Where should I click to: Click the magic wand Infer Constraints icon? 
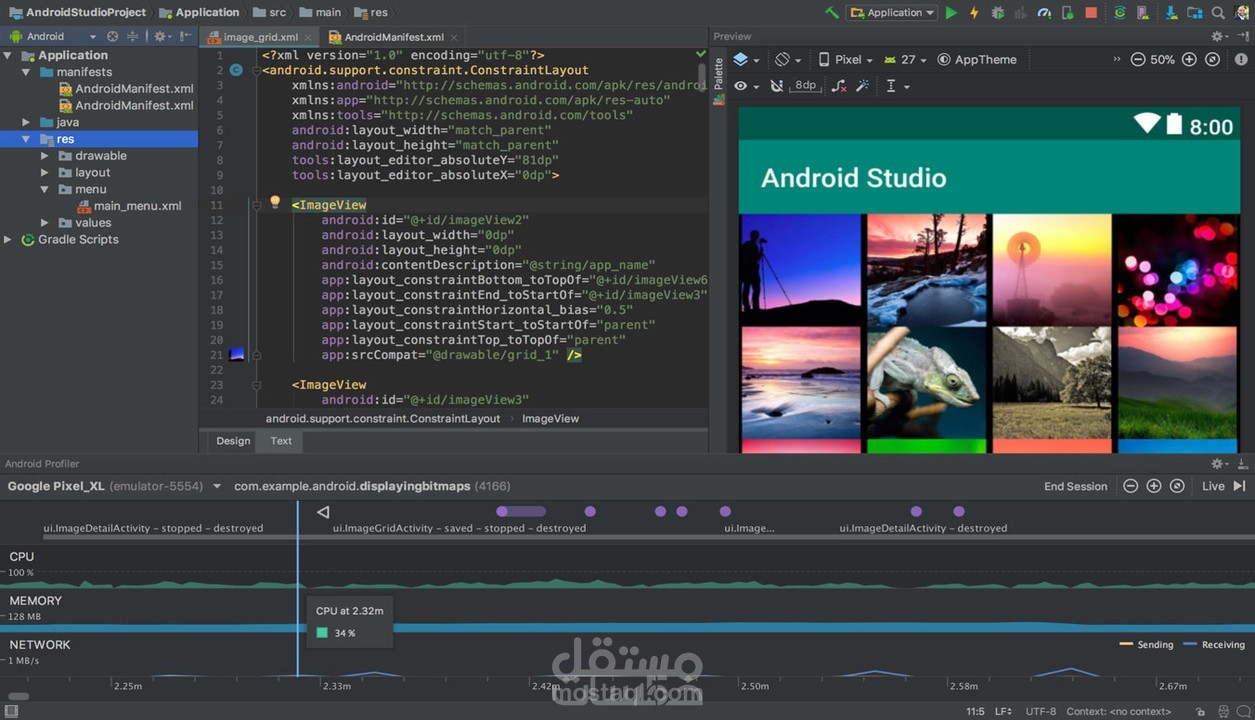(x=862, y=86)
